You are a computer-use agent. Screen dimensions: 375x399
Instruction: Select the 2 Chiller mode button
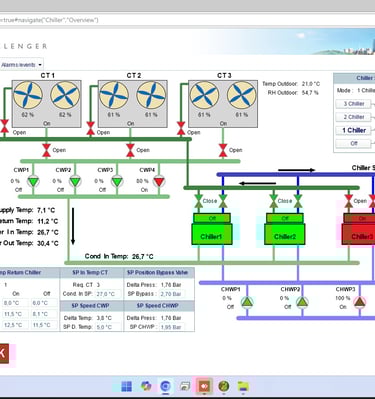354,117
